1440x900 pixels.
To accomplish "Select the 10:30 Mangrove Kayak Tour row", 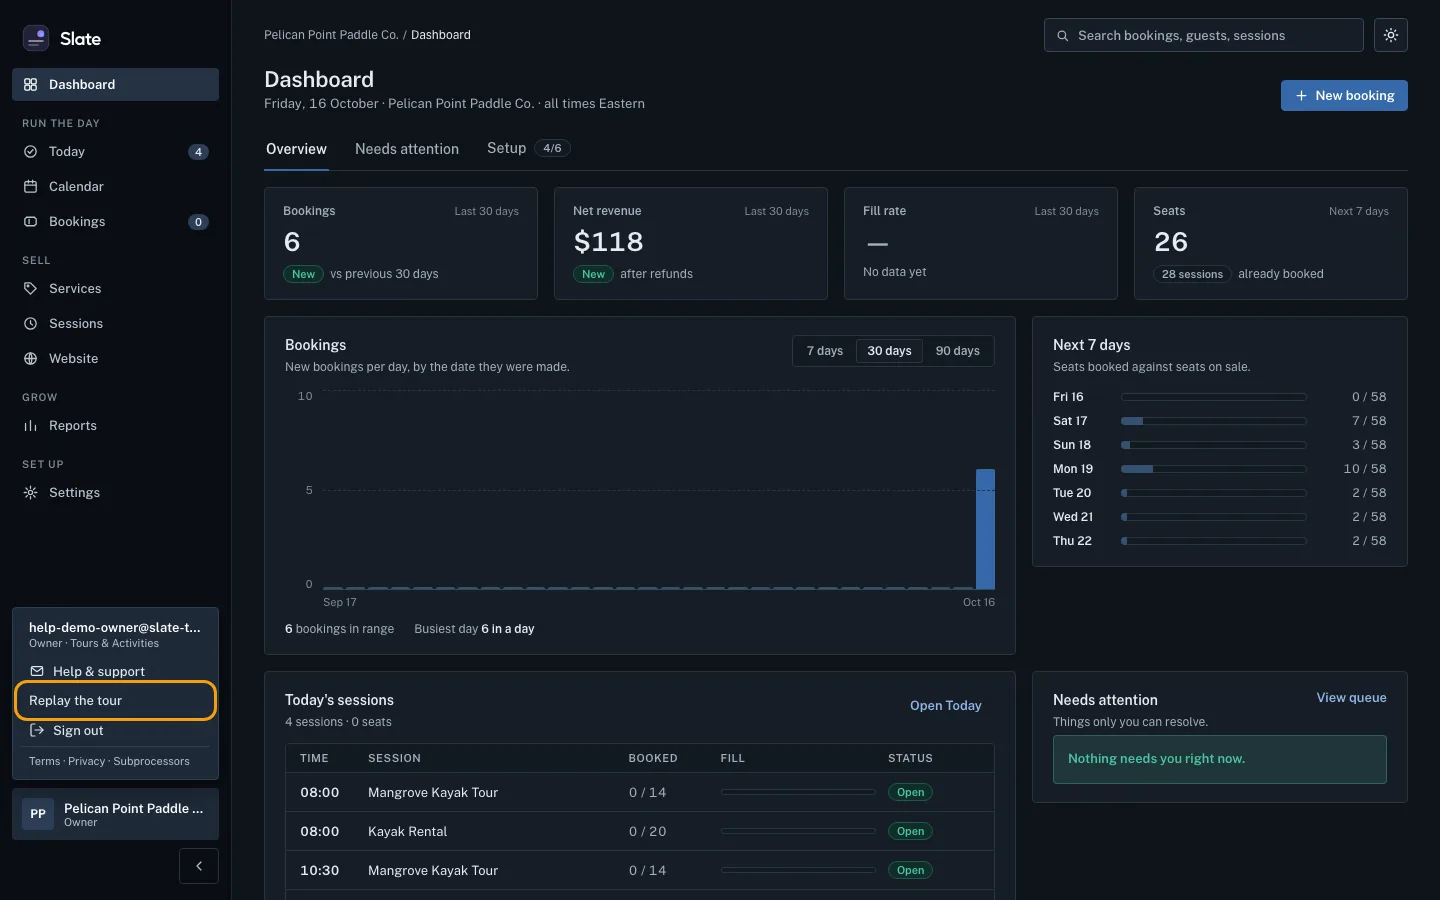I will (640, 870).
